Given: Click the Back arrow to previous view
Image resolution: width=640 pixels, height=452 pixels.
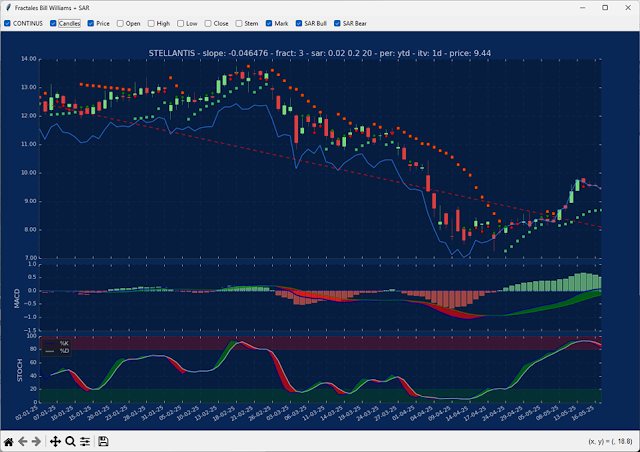Looking at the screenshot, I should pyautogui.click(x=23, y=441).
